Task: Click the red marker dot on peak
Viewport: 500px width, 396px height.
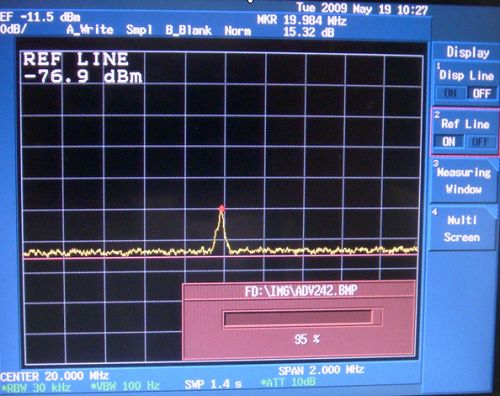Action: coord(222,209)
